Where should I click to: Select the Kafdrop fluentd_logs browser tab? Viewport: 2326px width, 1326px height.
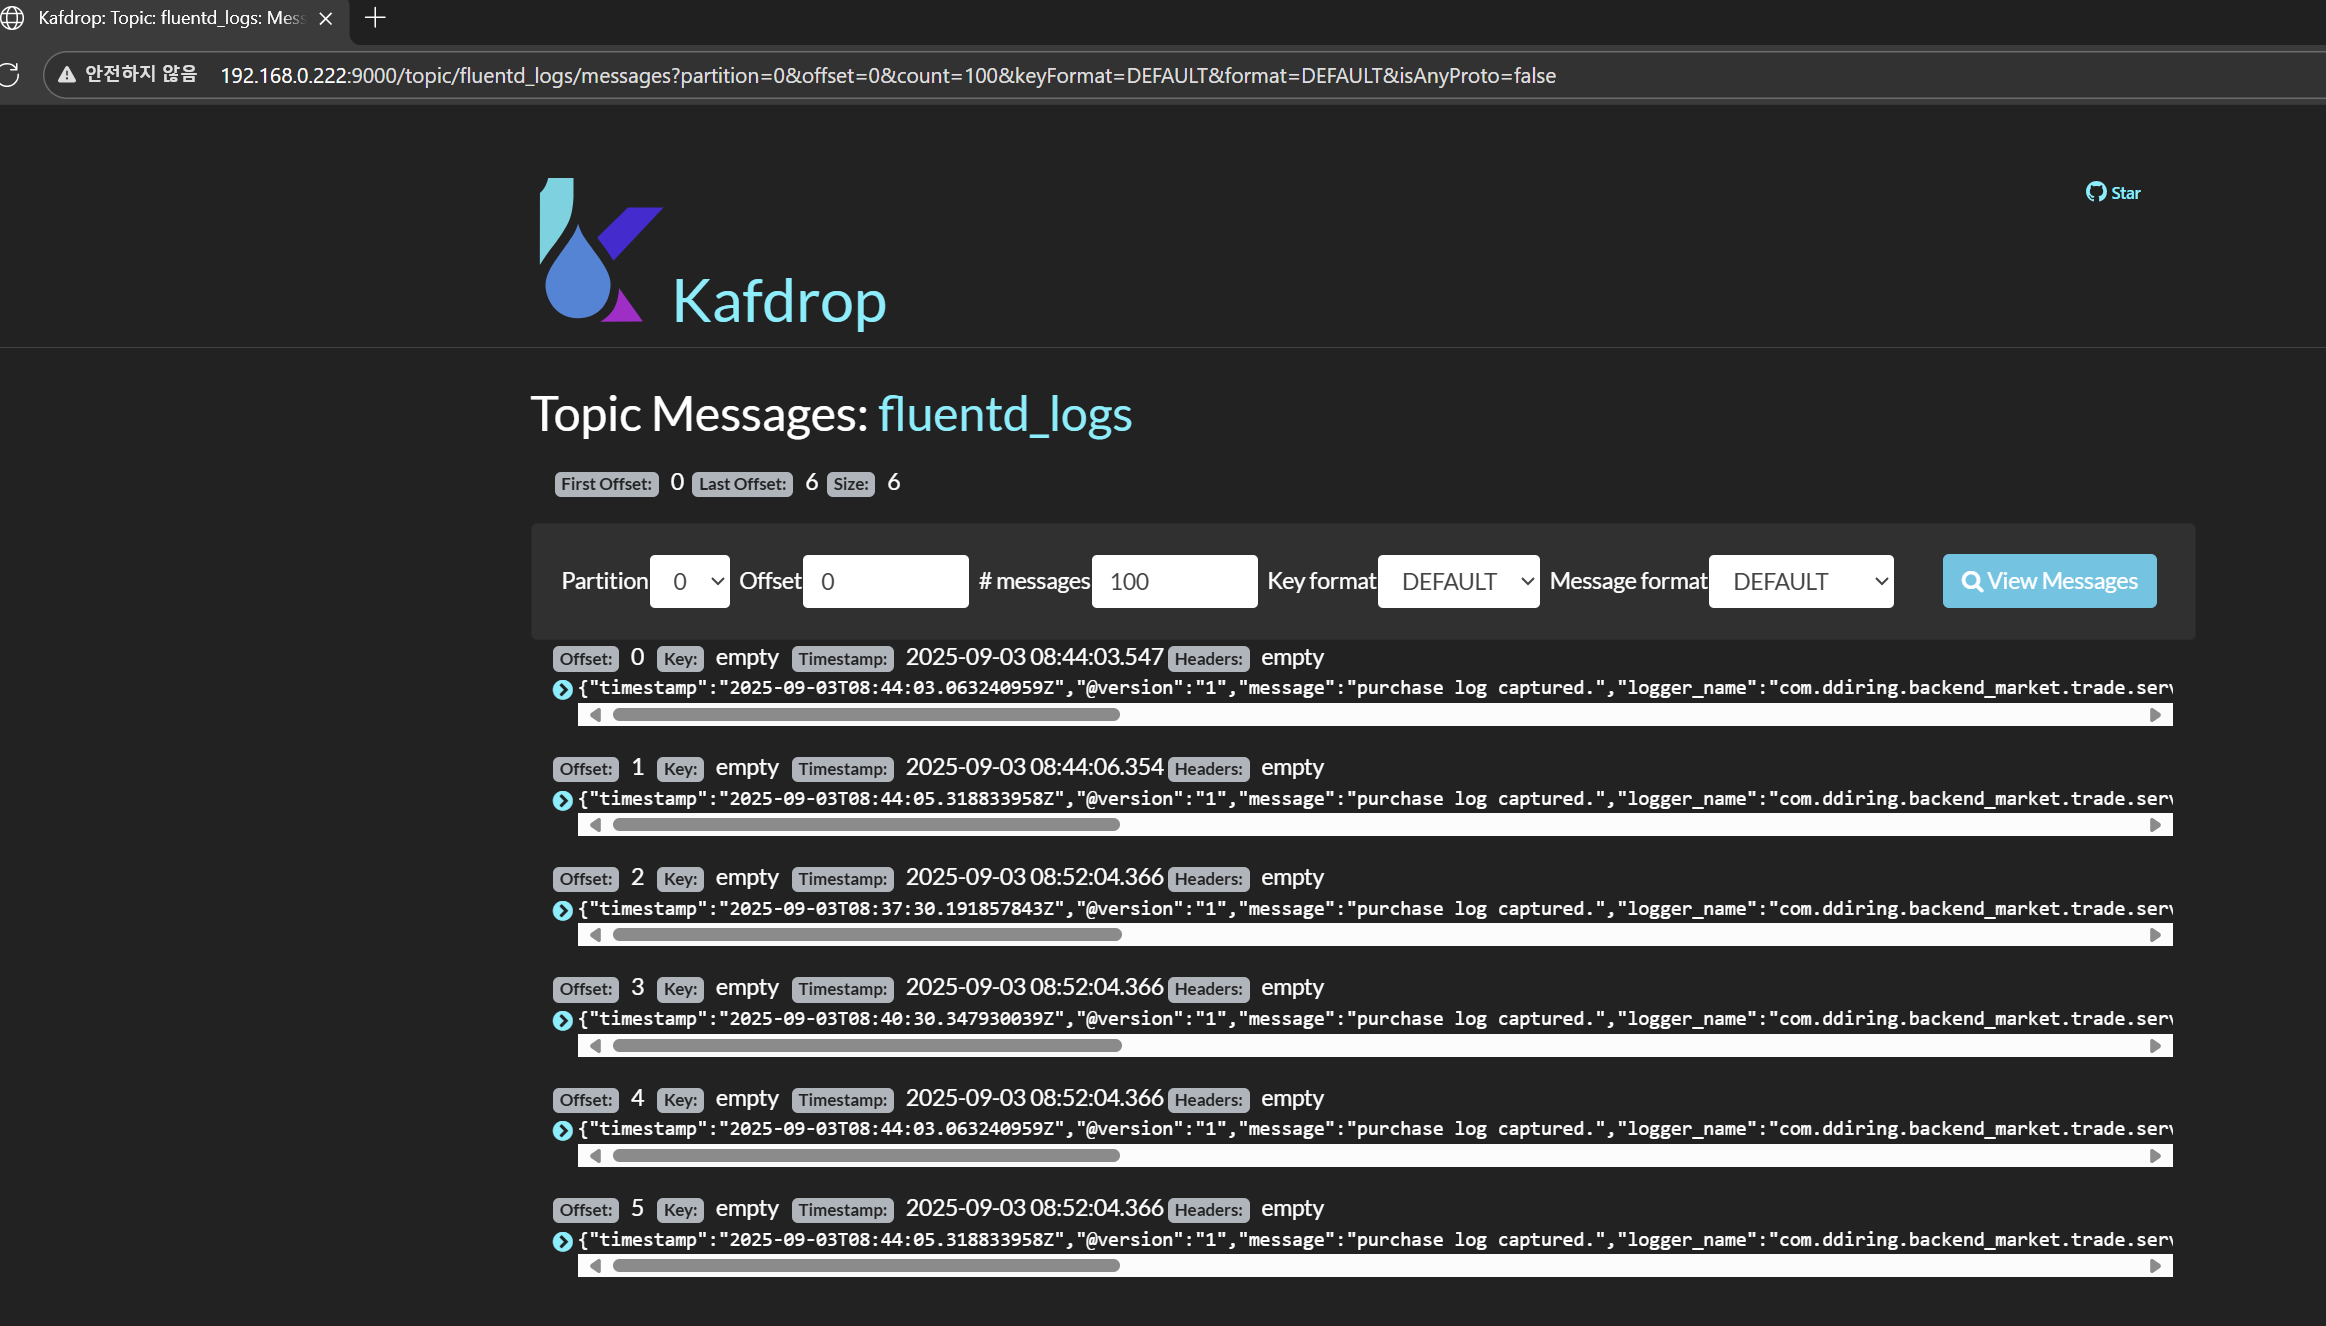170,18
